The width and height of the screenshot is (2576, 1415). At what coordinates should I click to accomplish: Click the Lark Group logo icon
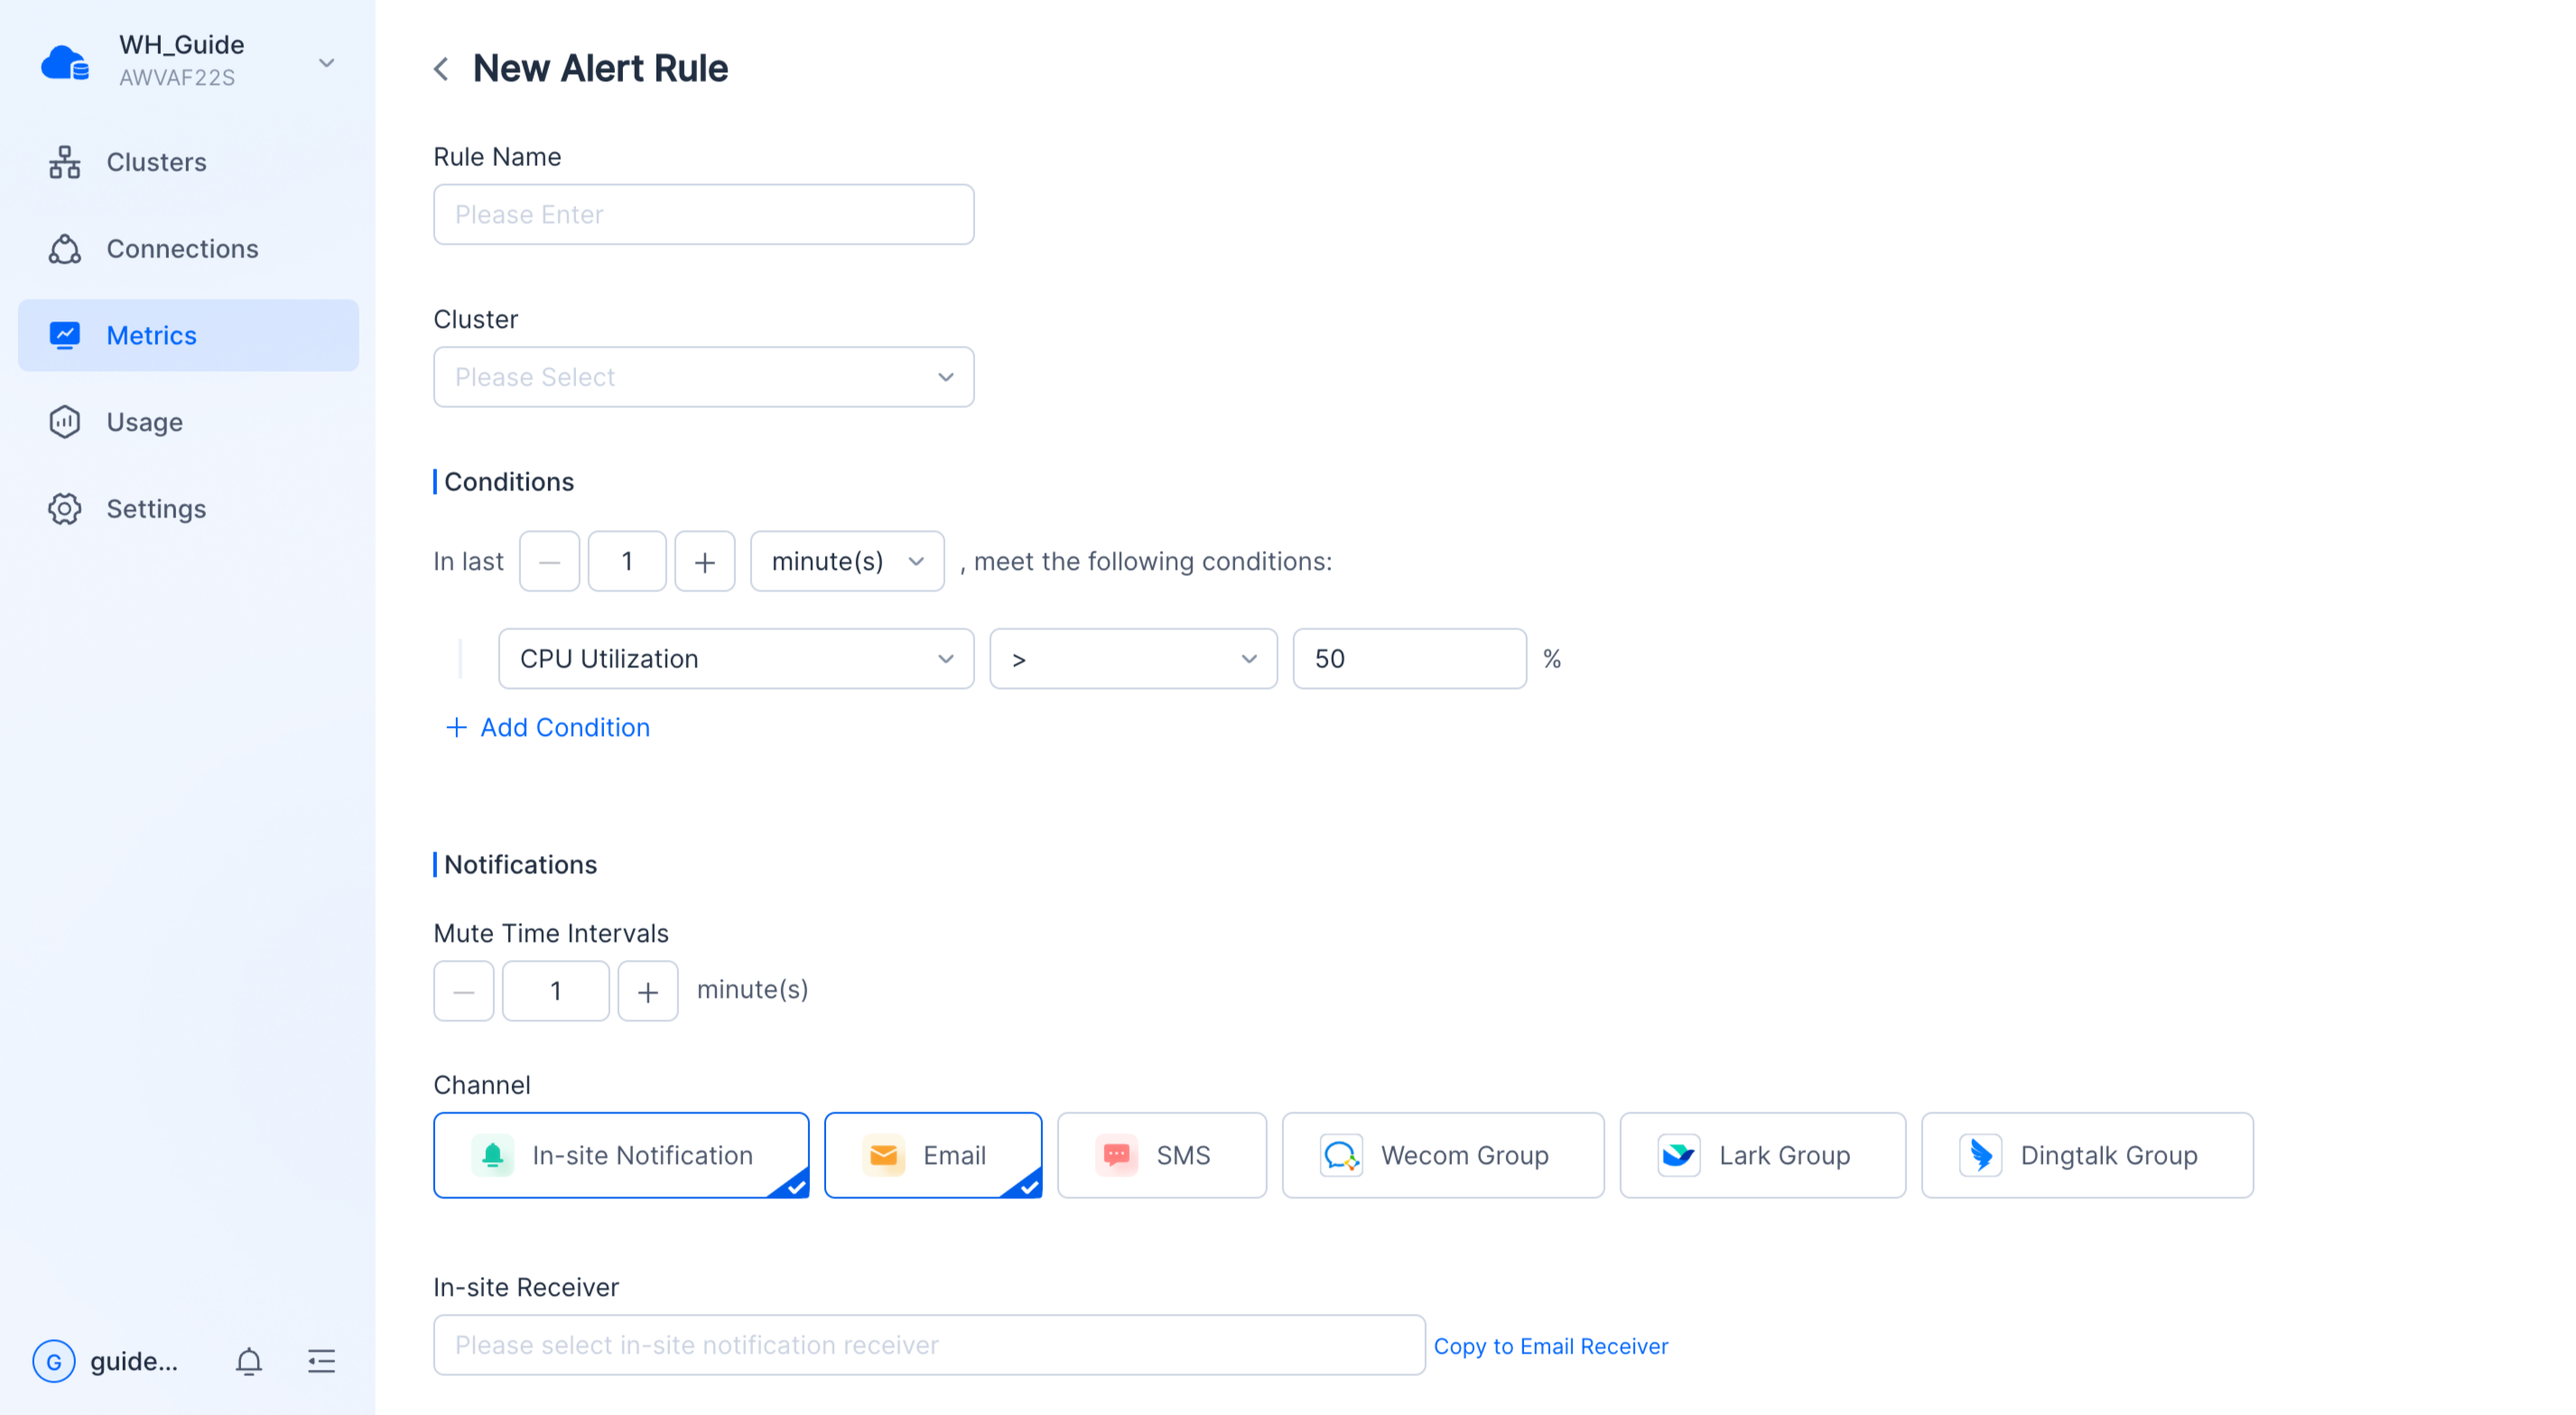click(x=1679, y=1155)
